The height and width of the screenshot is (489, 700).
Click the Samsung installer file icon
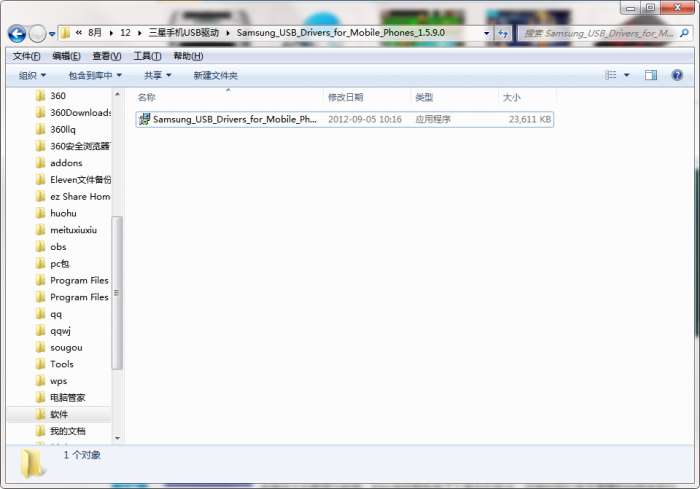(x=145, y=119)
